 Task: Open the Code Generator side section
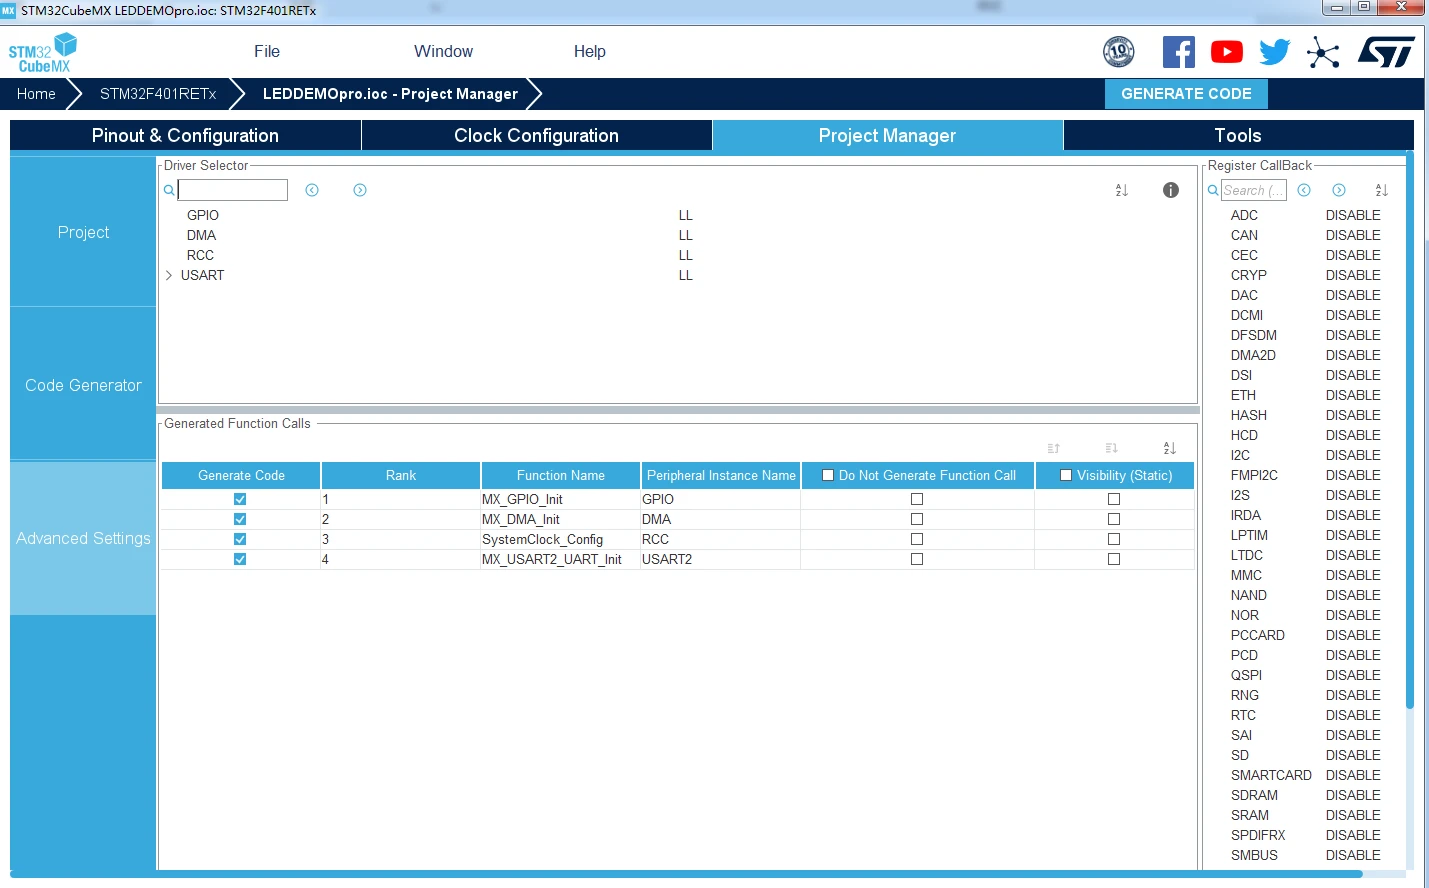(x=83, y=385)
